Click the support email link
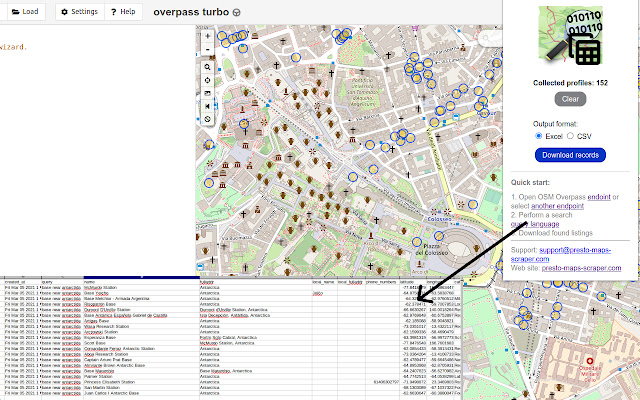This screenshot has width=640, height=400. point(561,254)
